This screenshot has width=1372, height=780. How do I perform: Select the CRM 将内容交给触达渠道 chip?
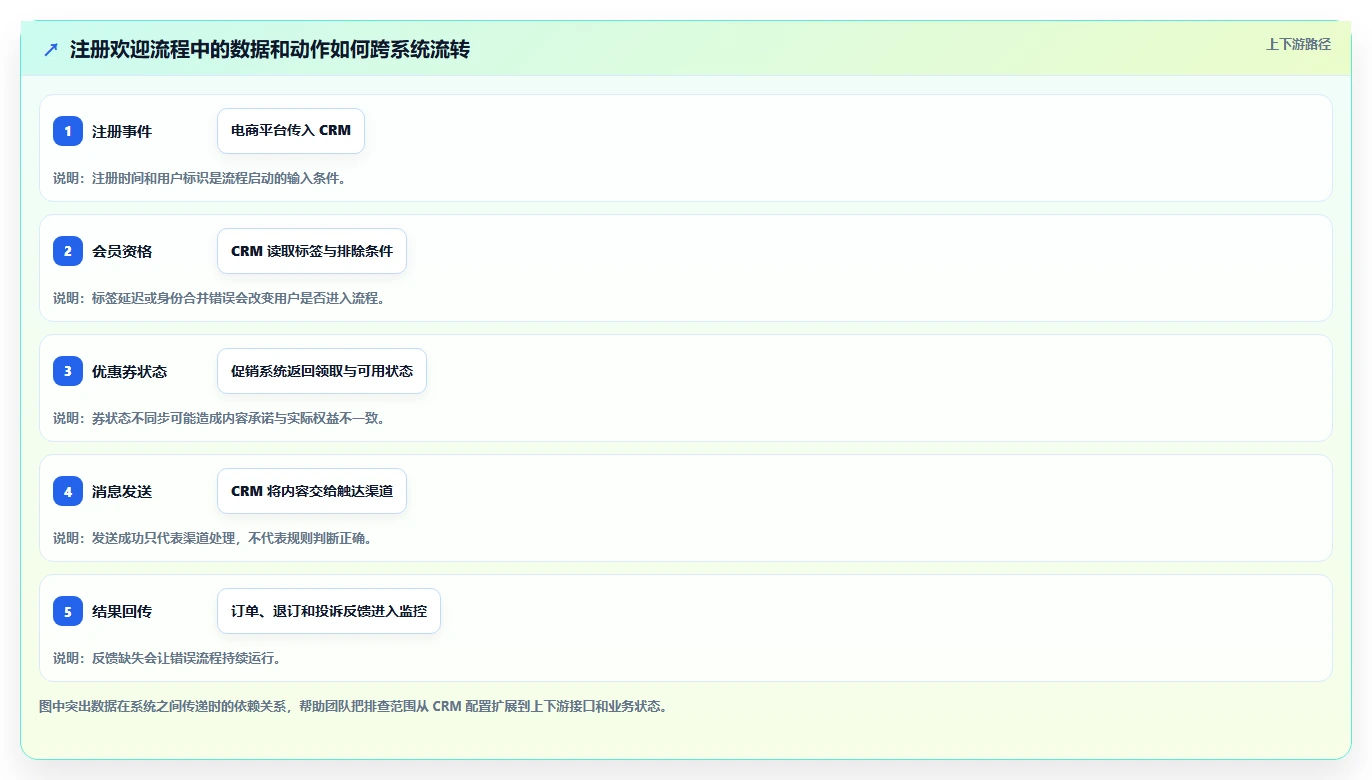click(x=312, y=491)
